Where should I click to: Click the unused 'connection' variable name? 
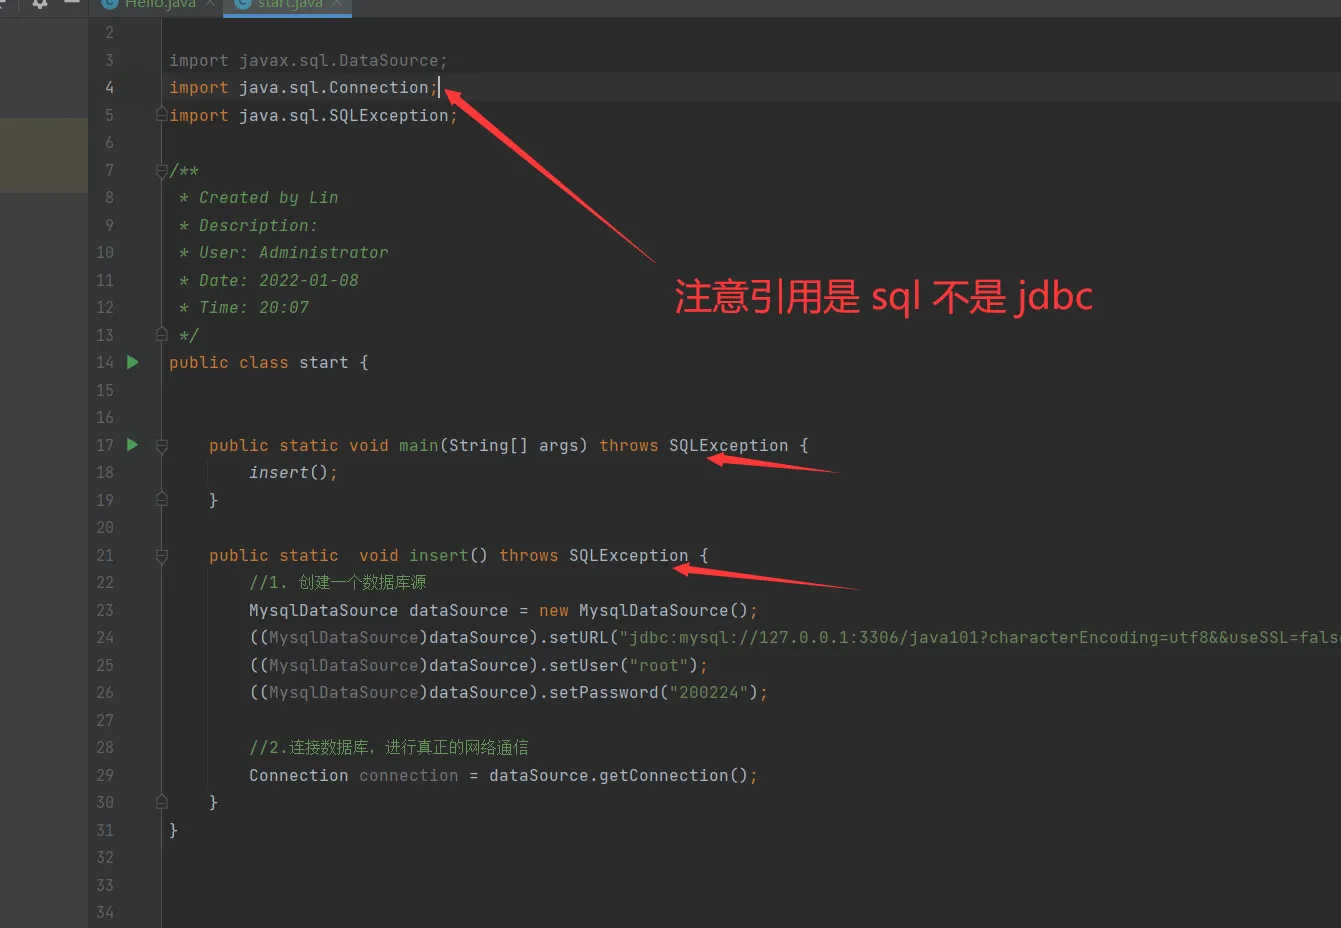click(x=408, y=776)
